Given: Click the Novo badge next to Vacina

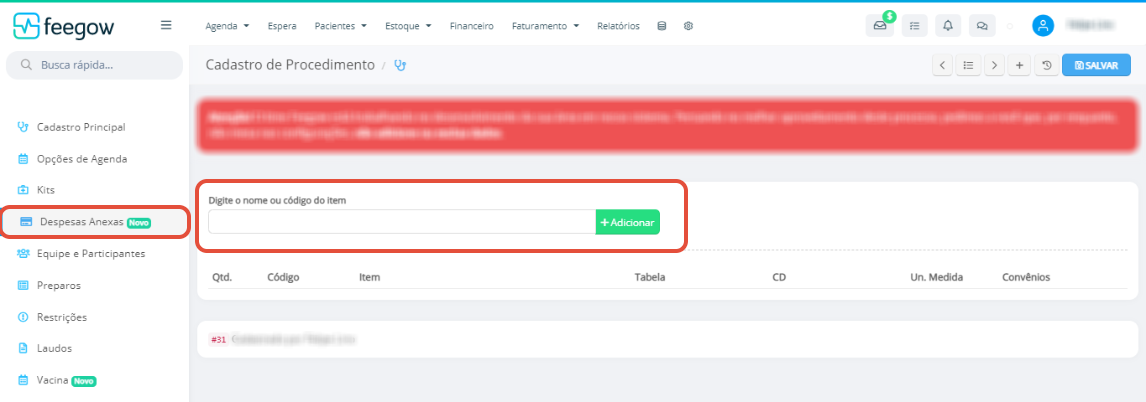Looking at the screenshot, I should tap(84, 381).
